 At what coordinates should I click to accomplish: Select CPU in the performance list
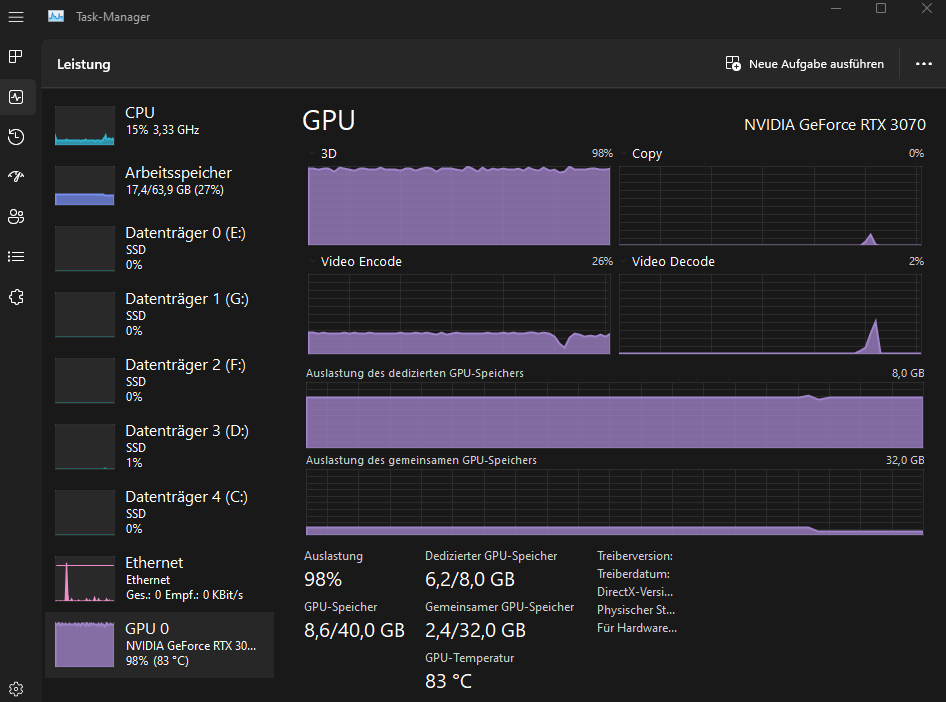coord(159,124)
